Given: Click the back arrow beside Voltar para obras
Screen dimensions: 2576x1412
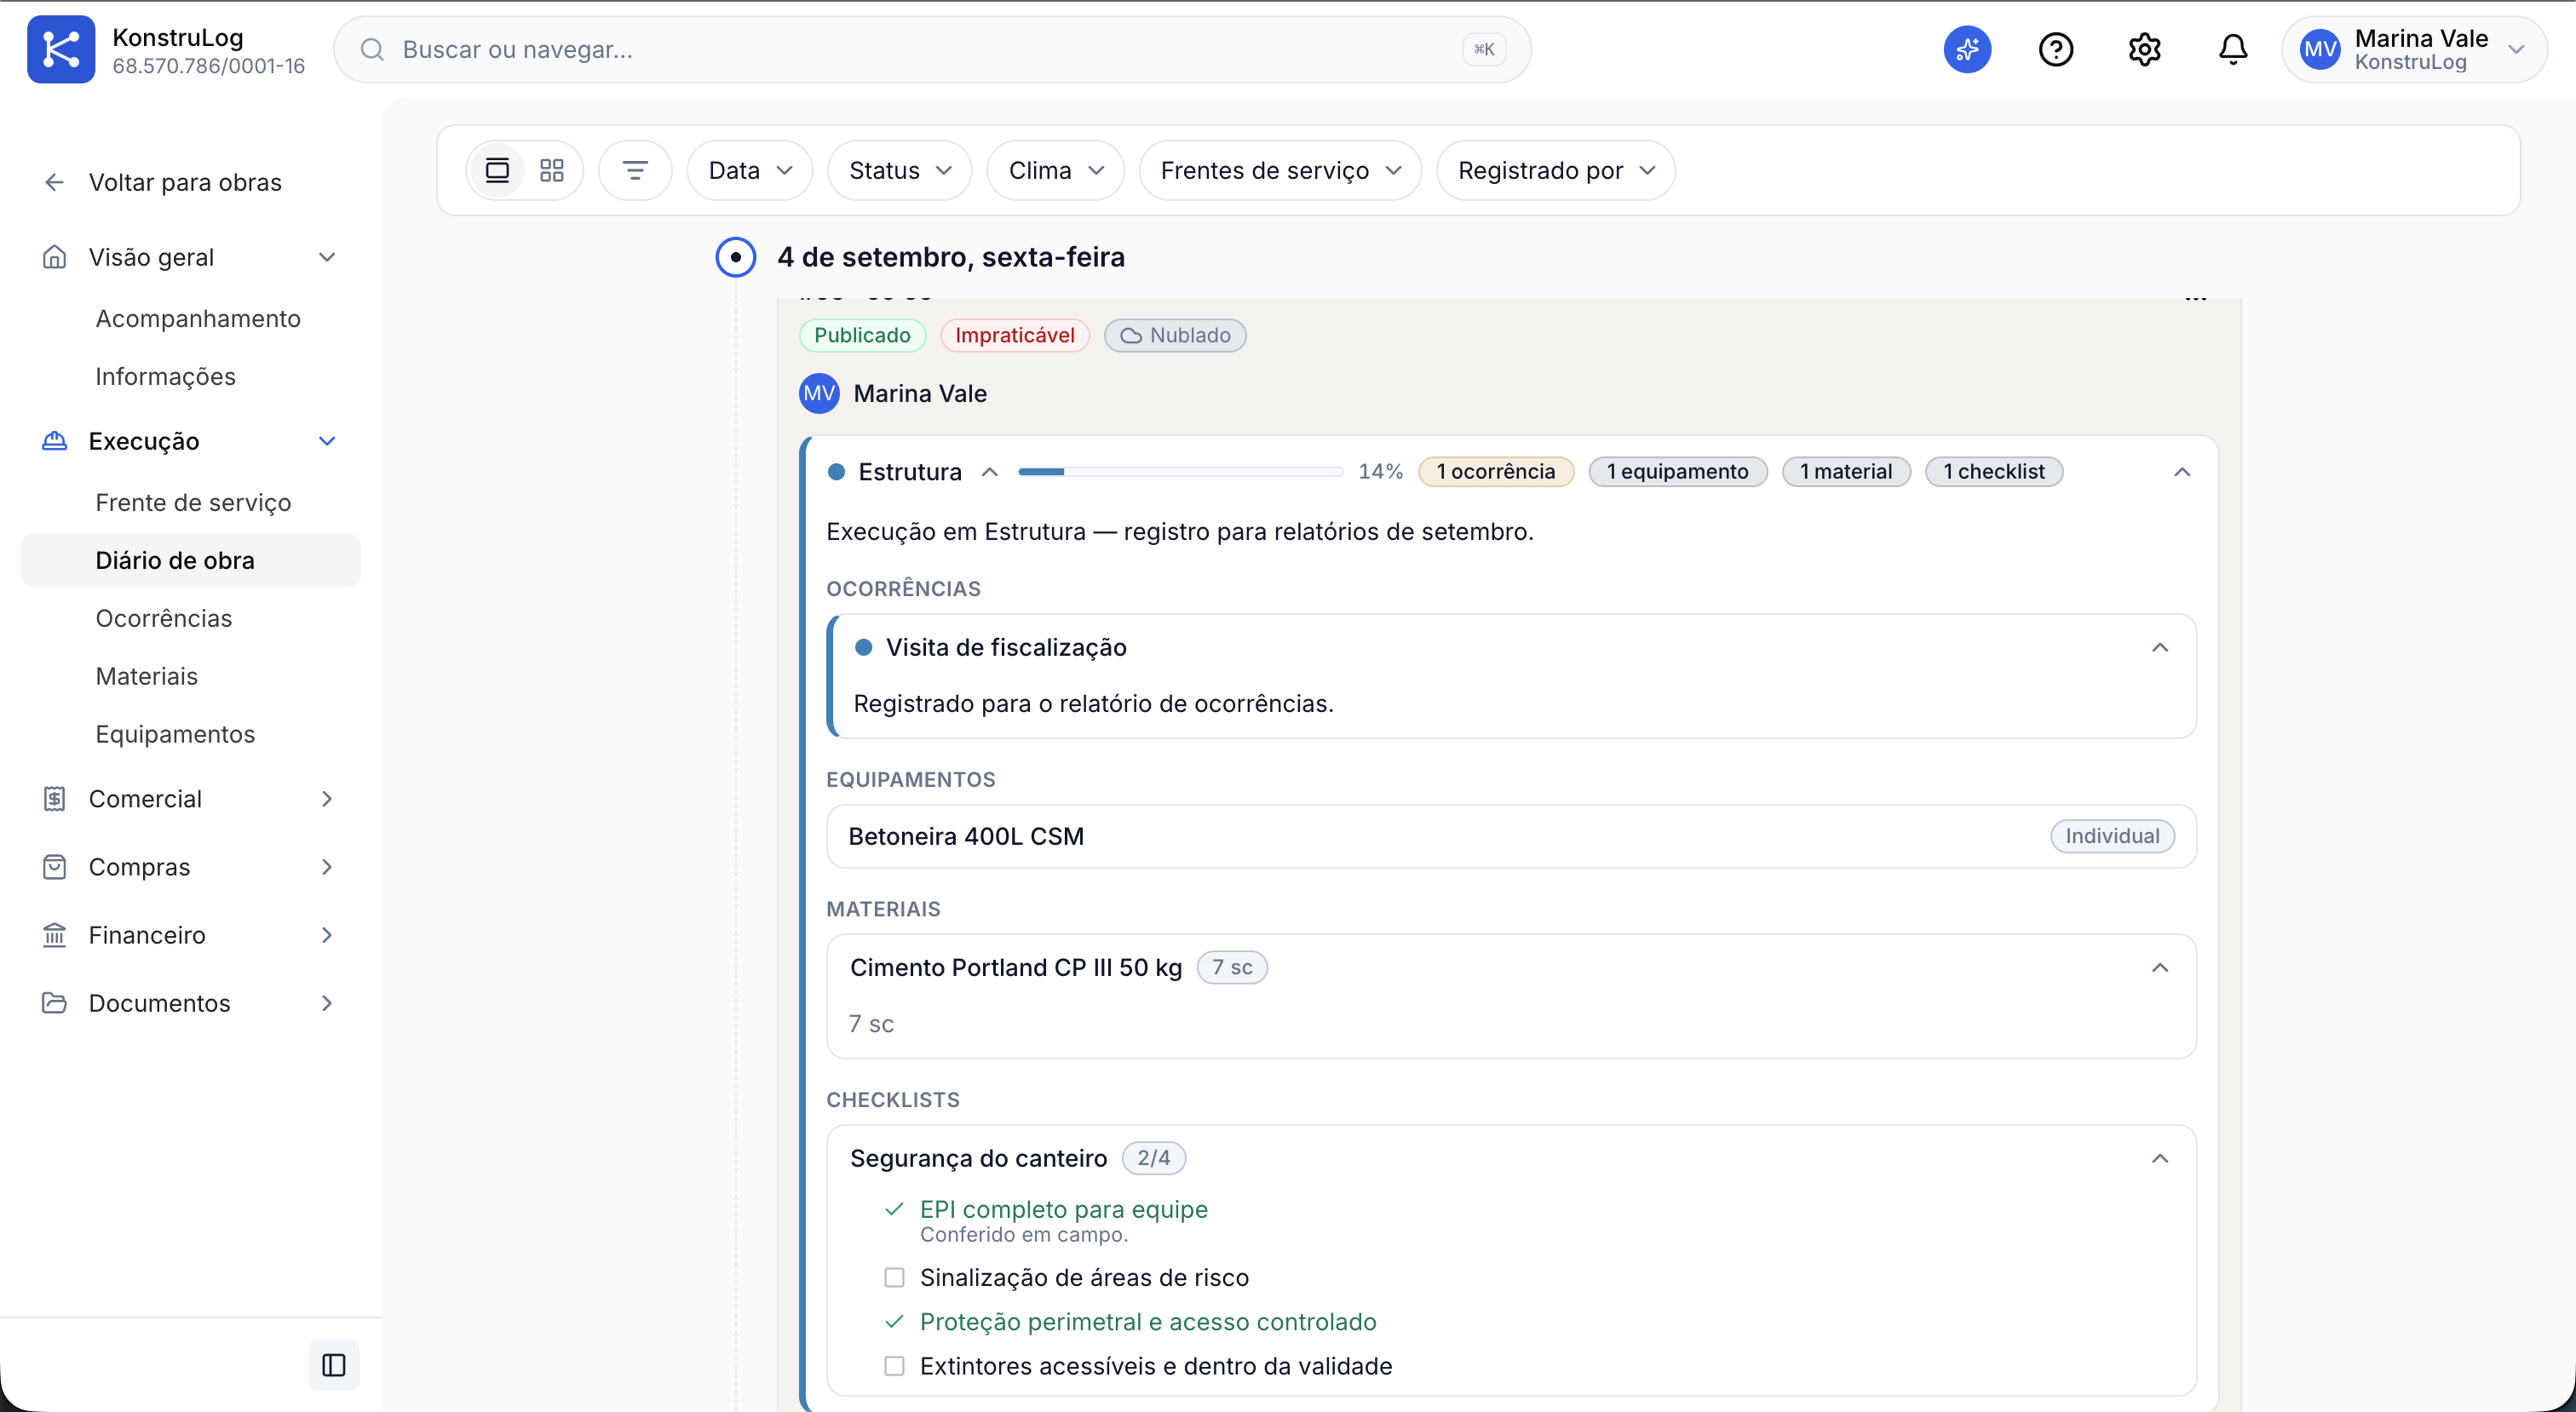Looking at the screenshot, I should pos(54,183).
